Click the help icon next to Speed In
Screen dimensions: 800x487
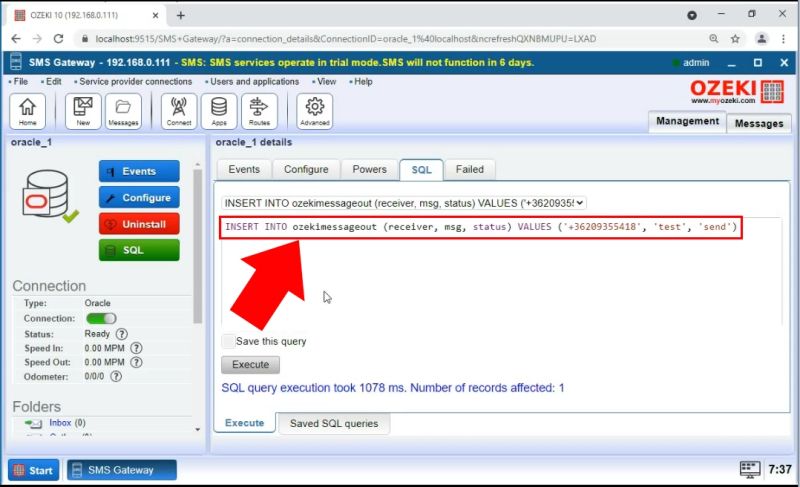(136, 348)
